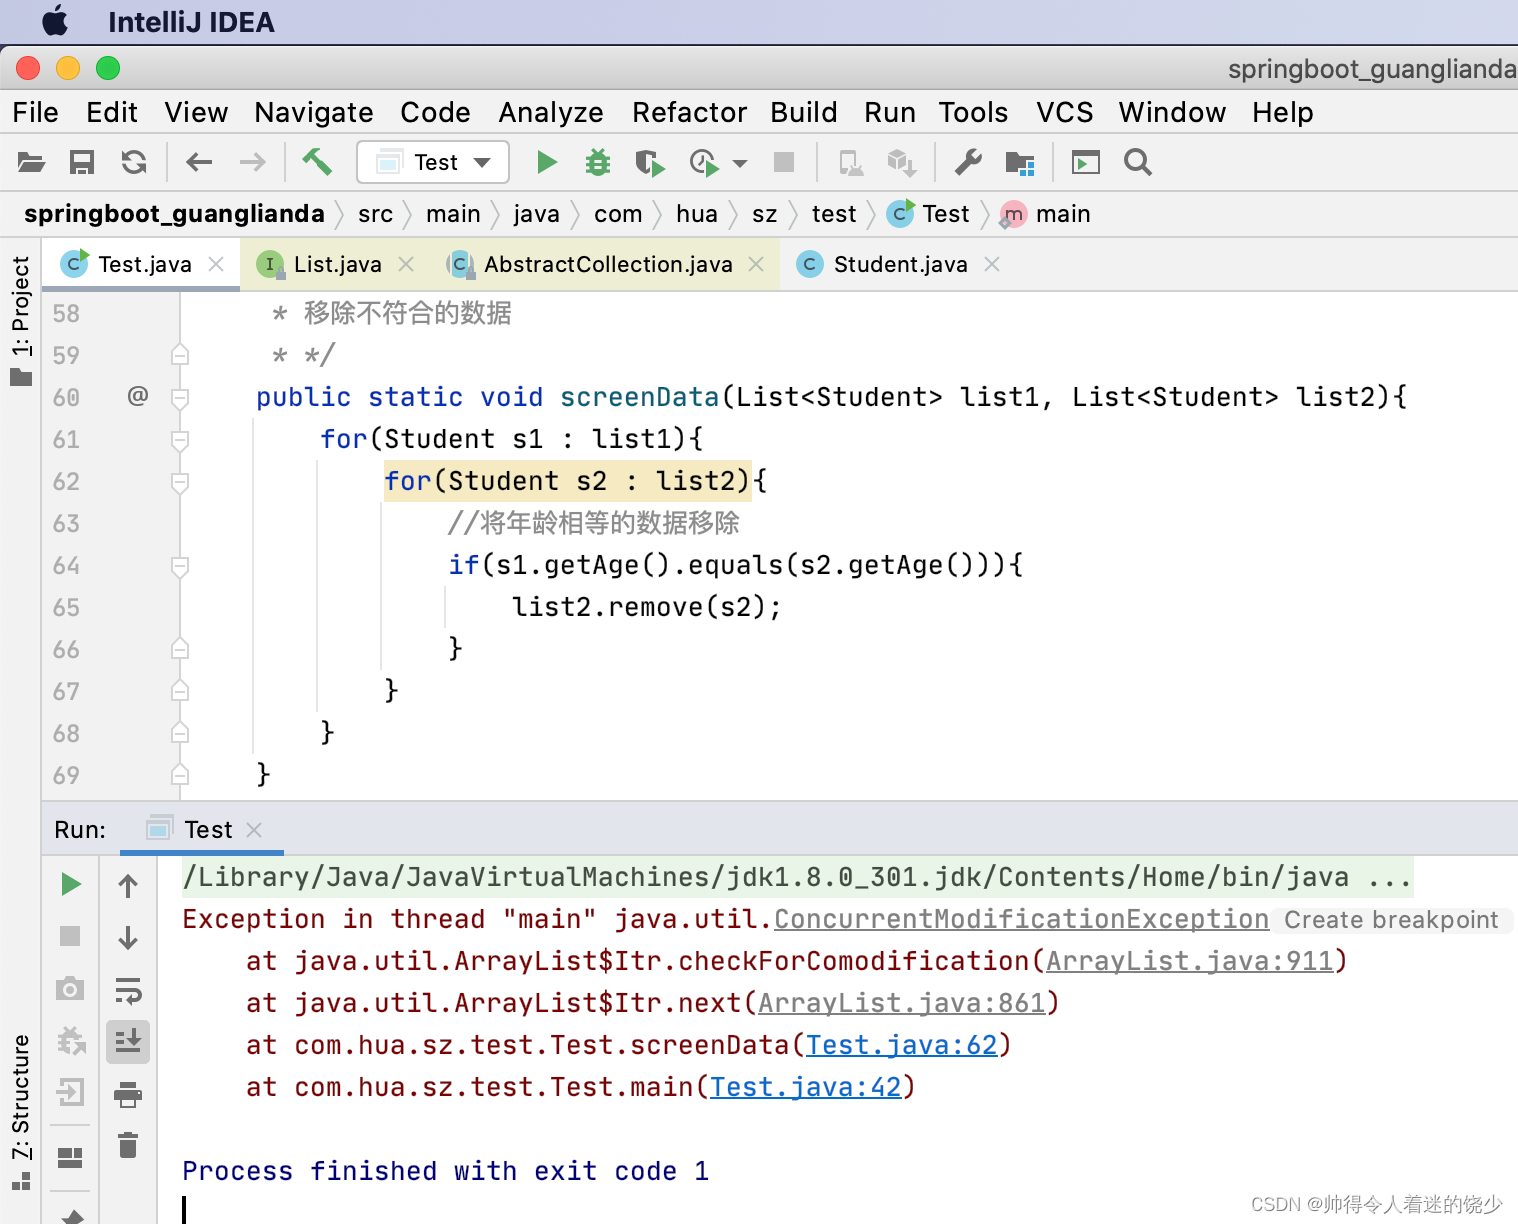Stop process in Run panel
Viewport: 1518px width, 1224px height.
pyautogui.click(x=70, y=936)
